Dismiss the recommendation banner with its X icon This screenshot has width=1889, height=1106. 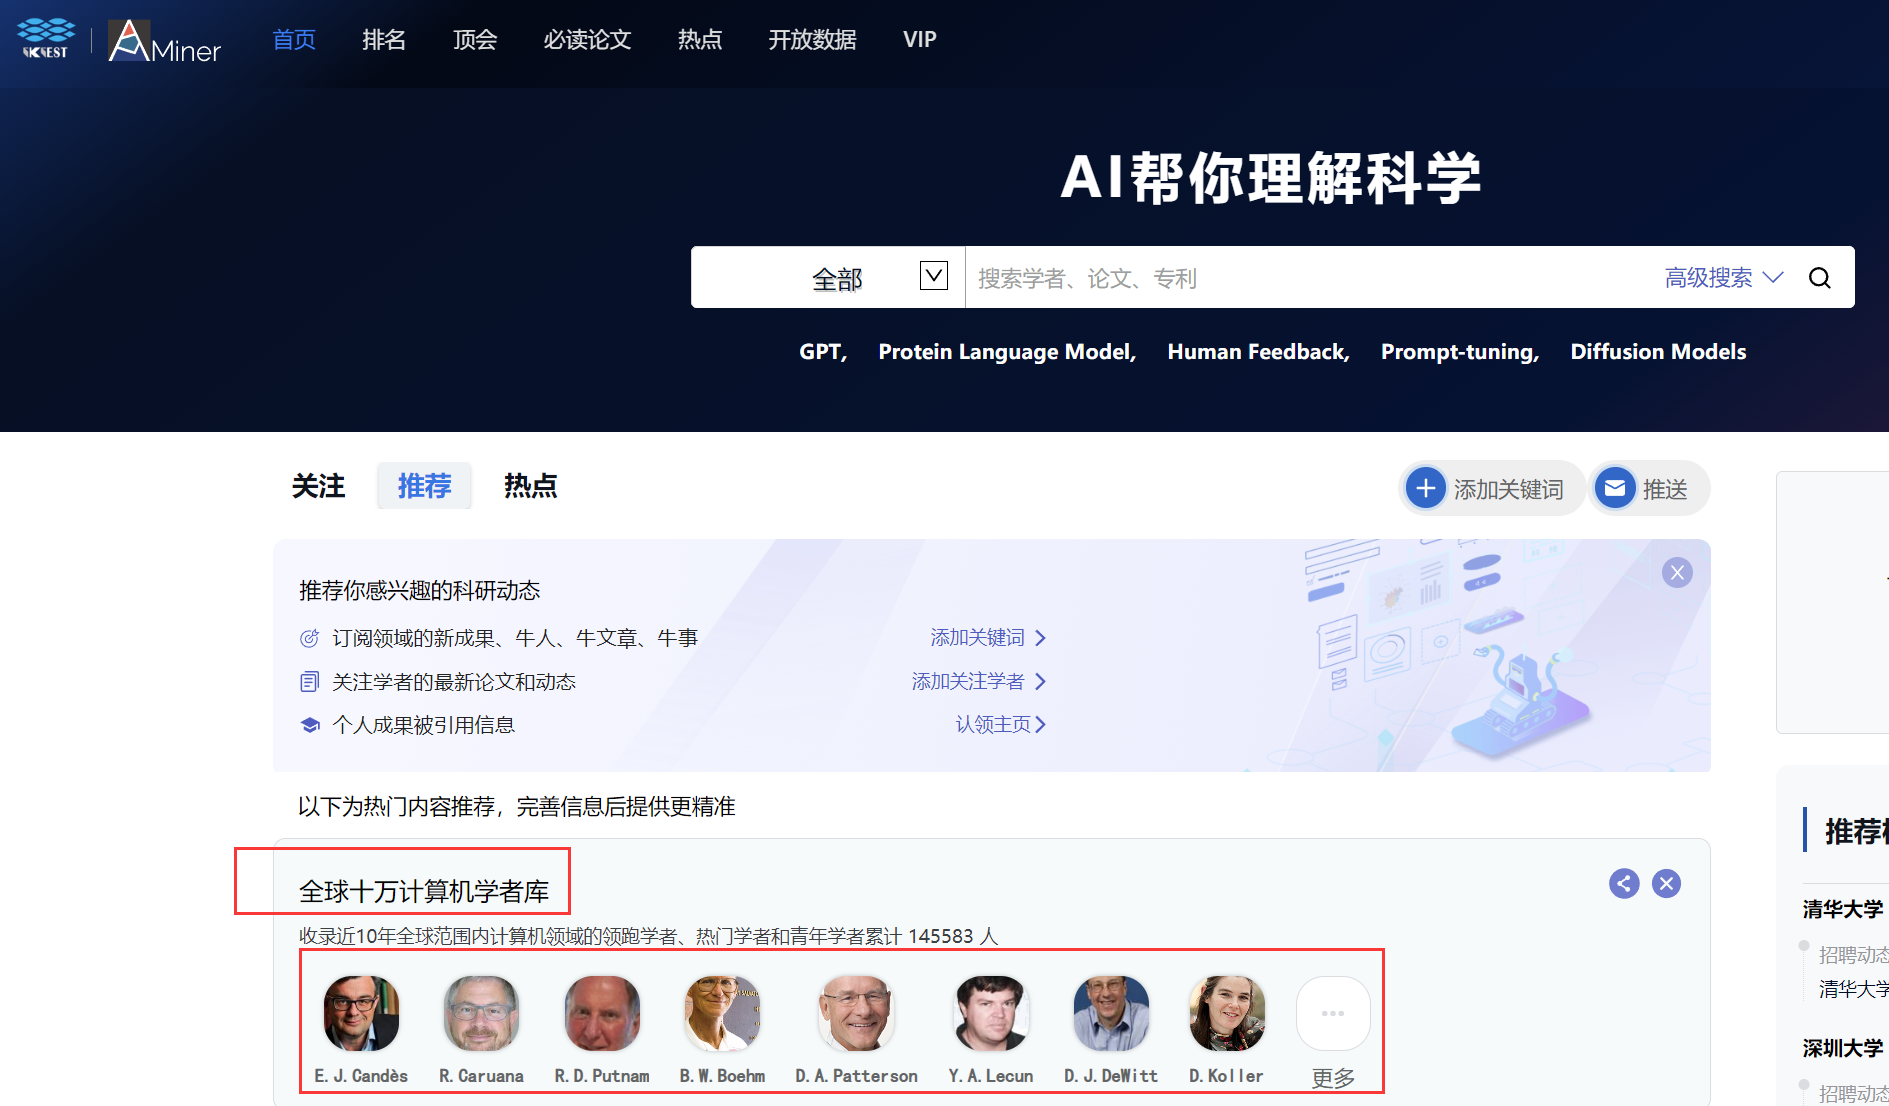pyautogui.click(x=1677, y=572)
